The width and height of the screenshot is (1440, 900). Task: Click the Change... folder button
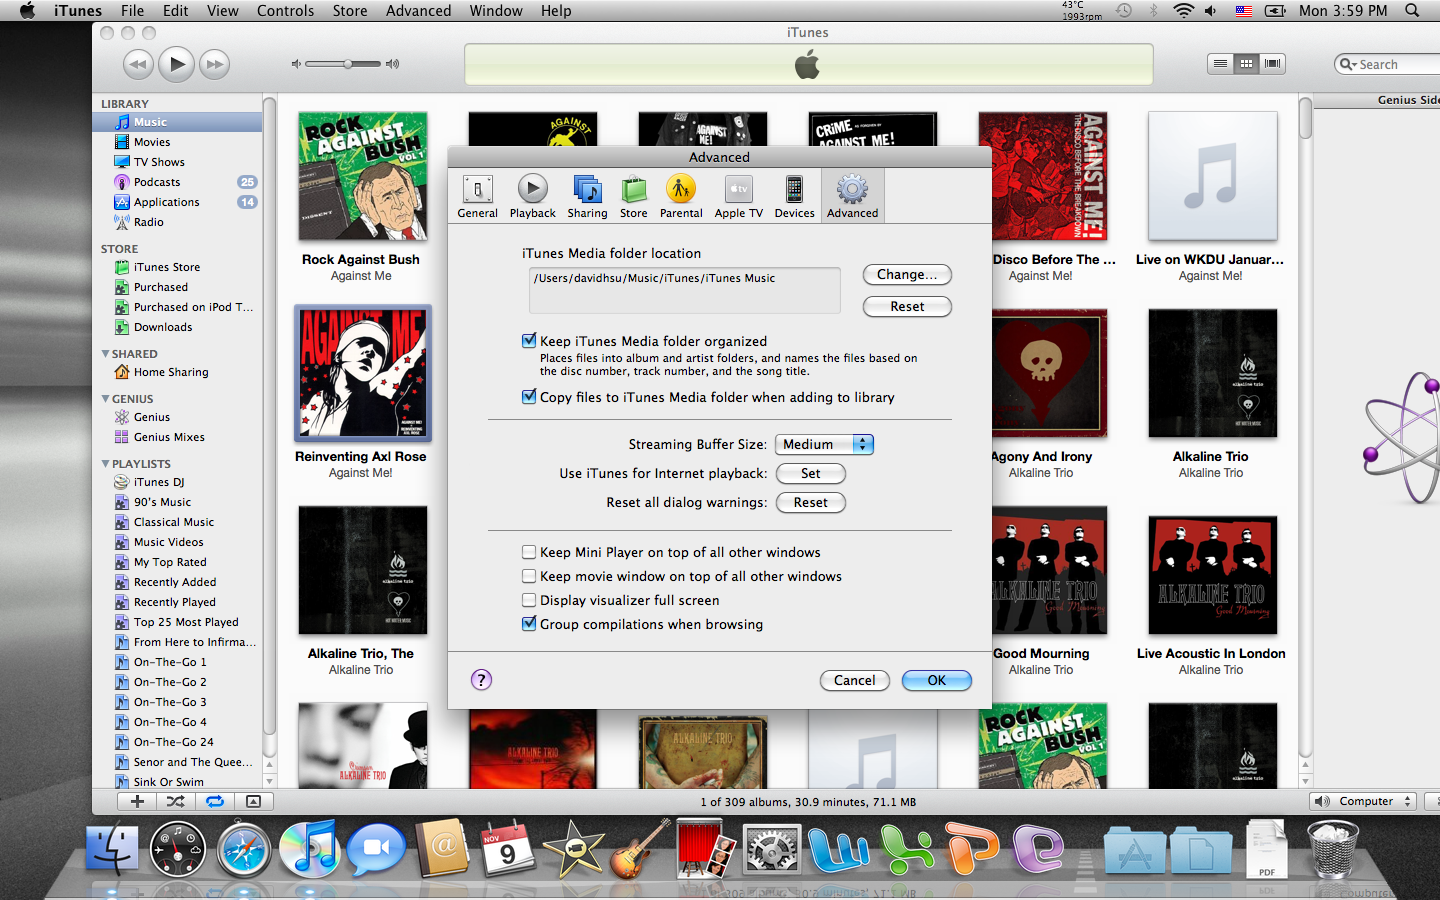tap(907, 275)
